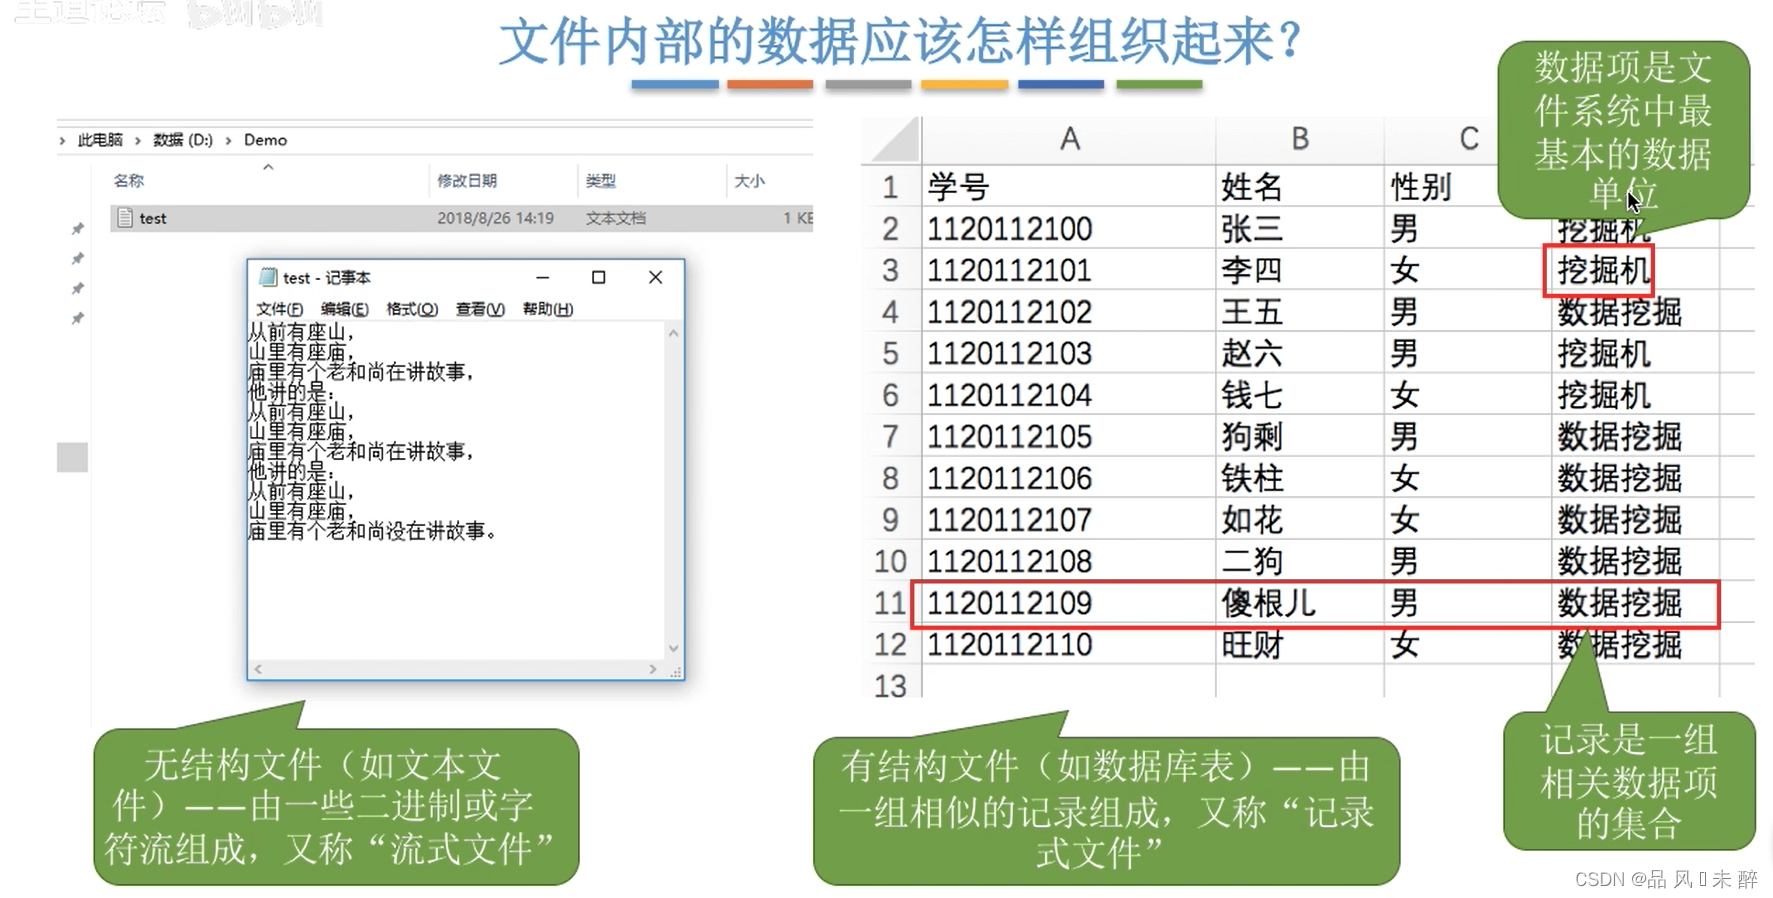Click Notepad vertical scrollbar down arrow
Viewport: 1773px width, 898px height.
coord(674,649)
